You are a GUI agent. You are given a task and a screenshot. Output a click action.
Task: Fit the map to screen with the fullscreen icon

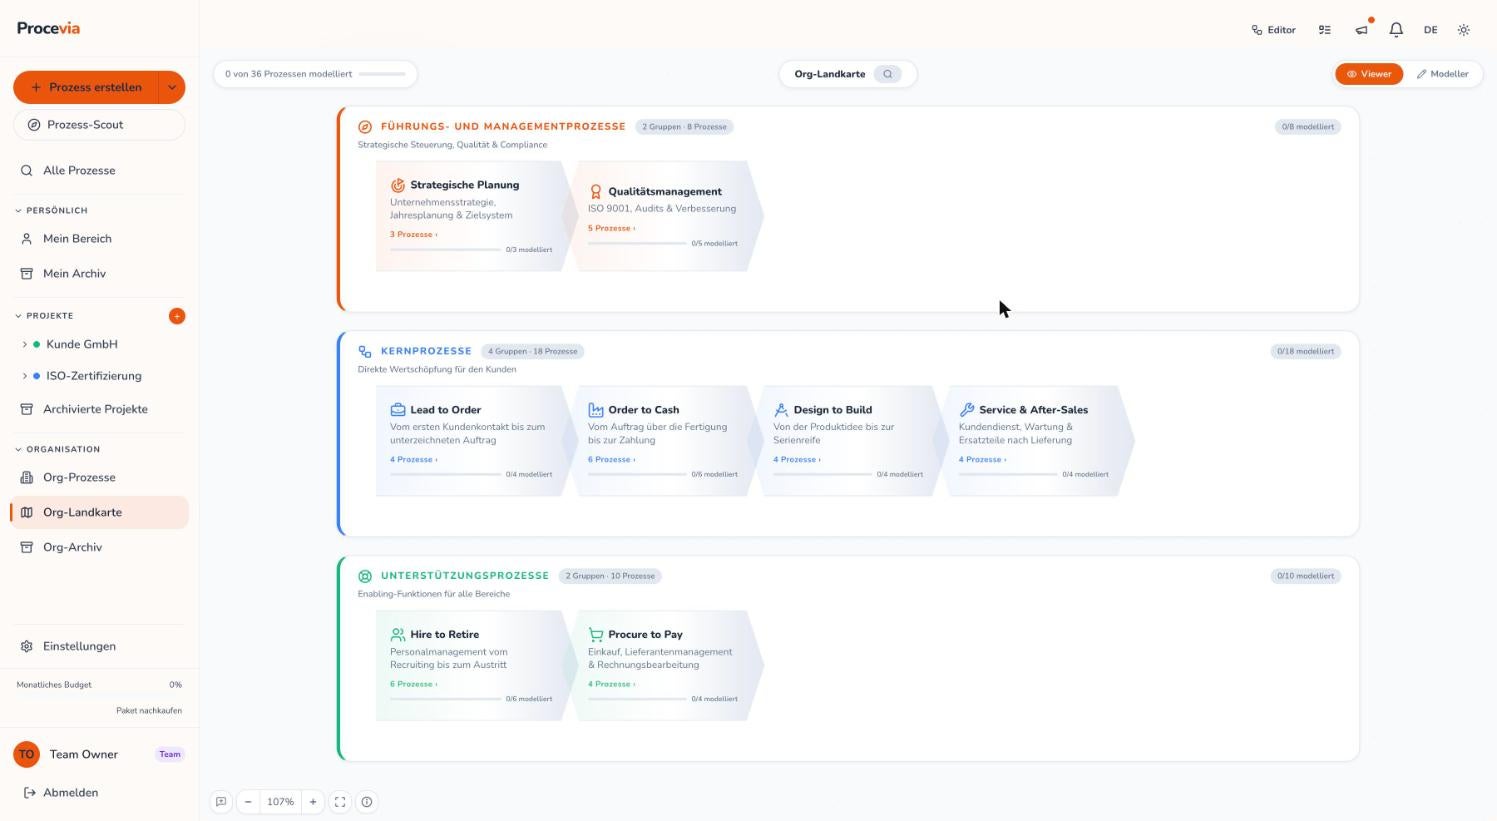340,802
